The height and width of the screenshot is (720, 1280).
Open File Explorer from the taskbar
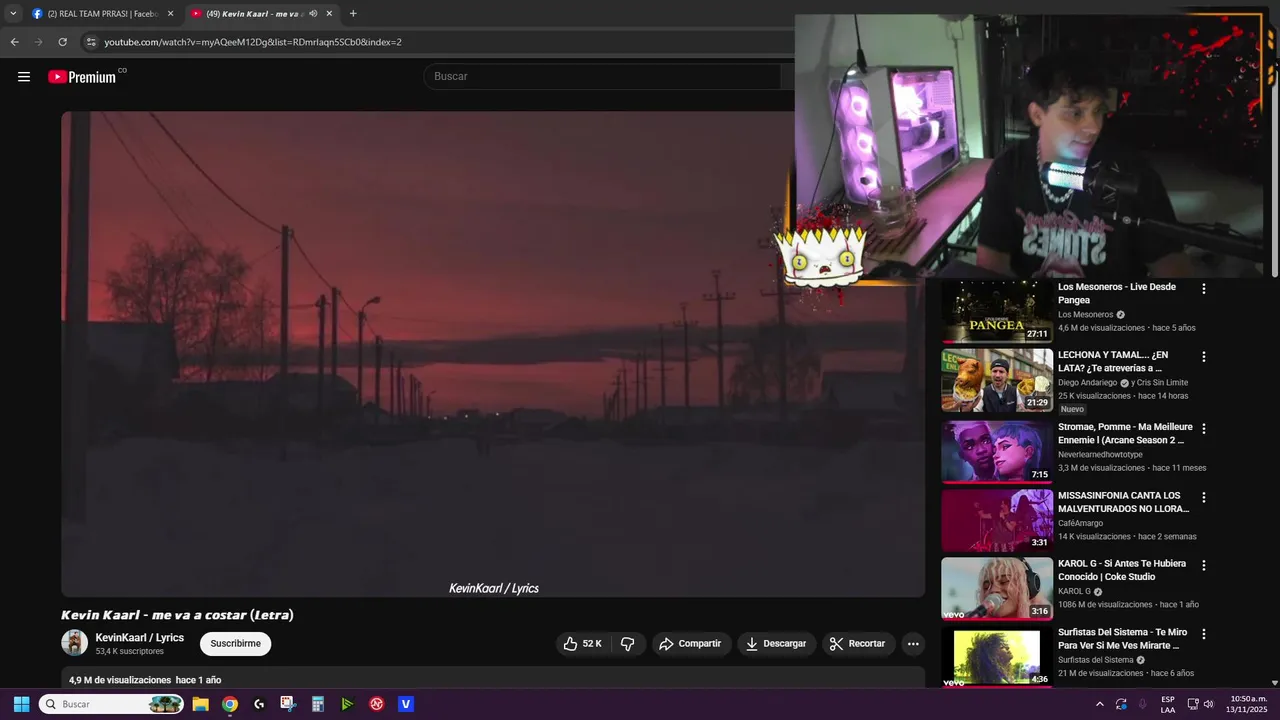(x=200, y=704)
